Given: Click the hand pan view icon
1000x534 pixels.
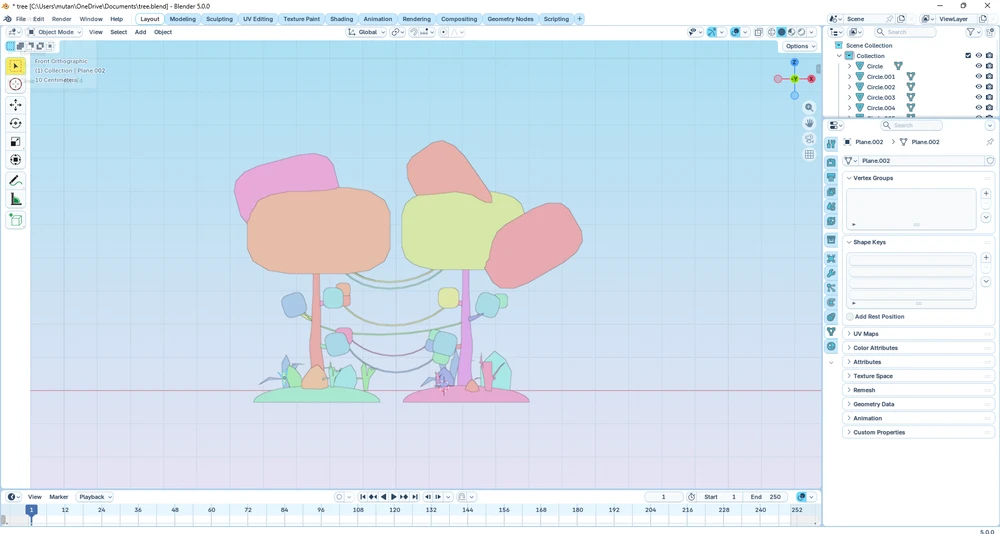Looking at the screenshot, I should pos(809,123).
